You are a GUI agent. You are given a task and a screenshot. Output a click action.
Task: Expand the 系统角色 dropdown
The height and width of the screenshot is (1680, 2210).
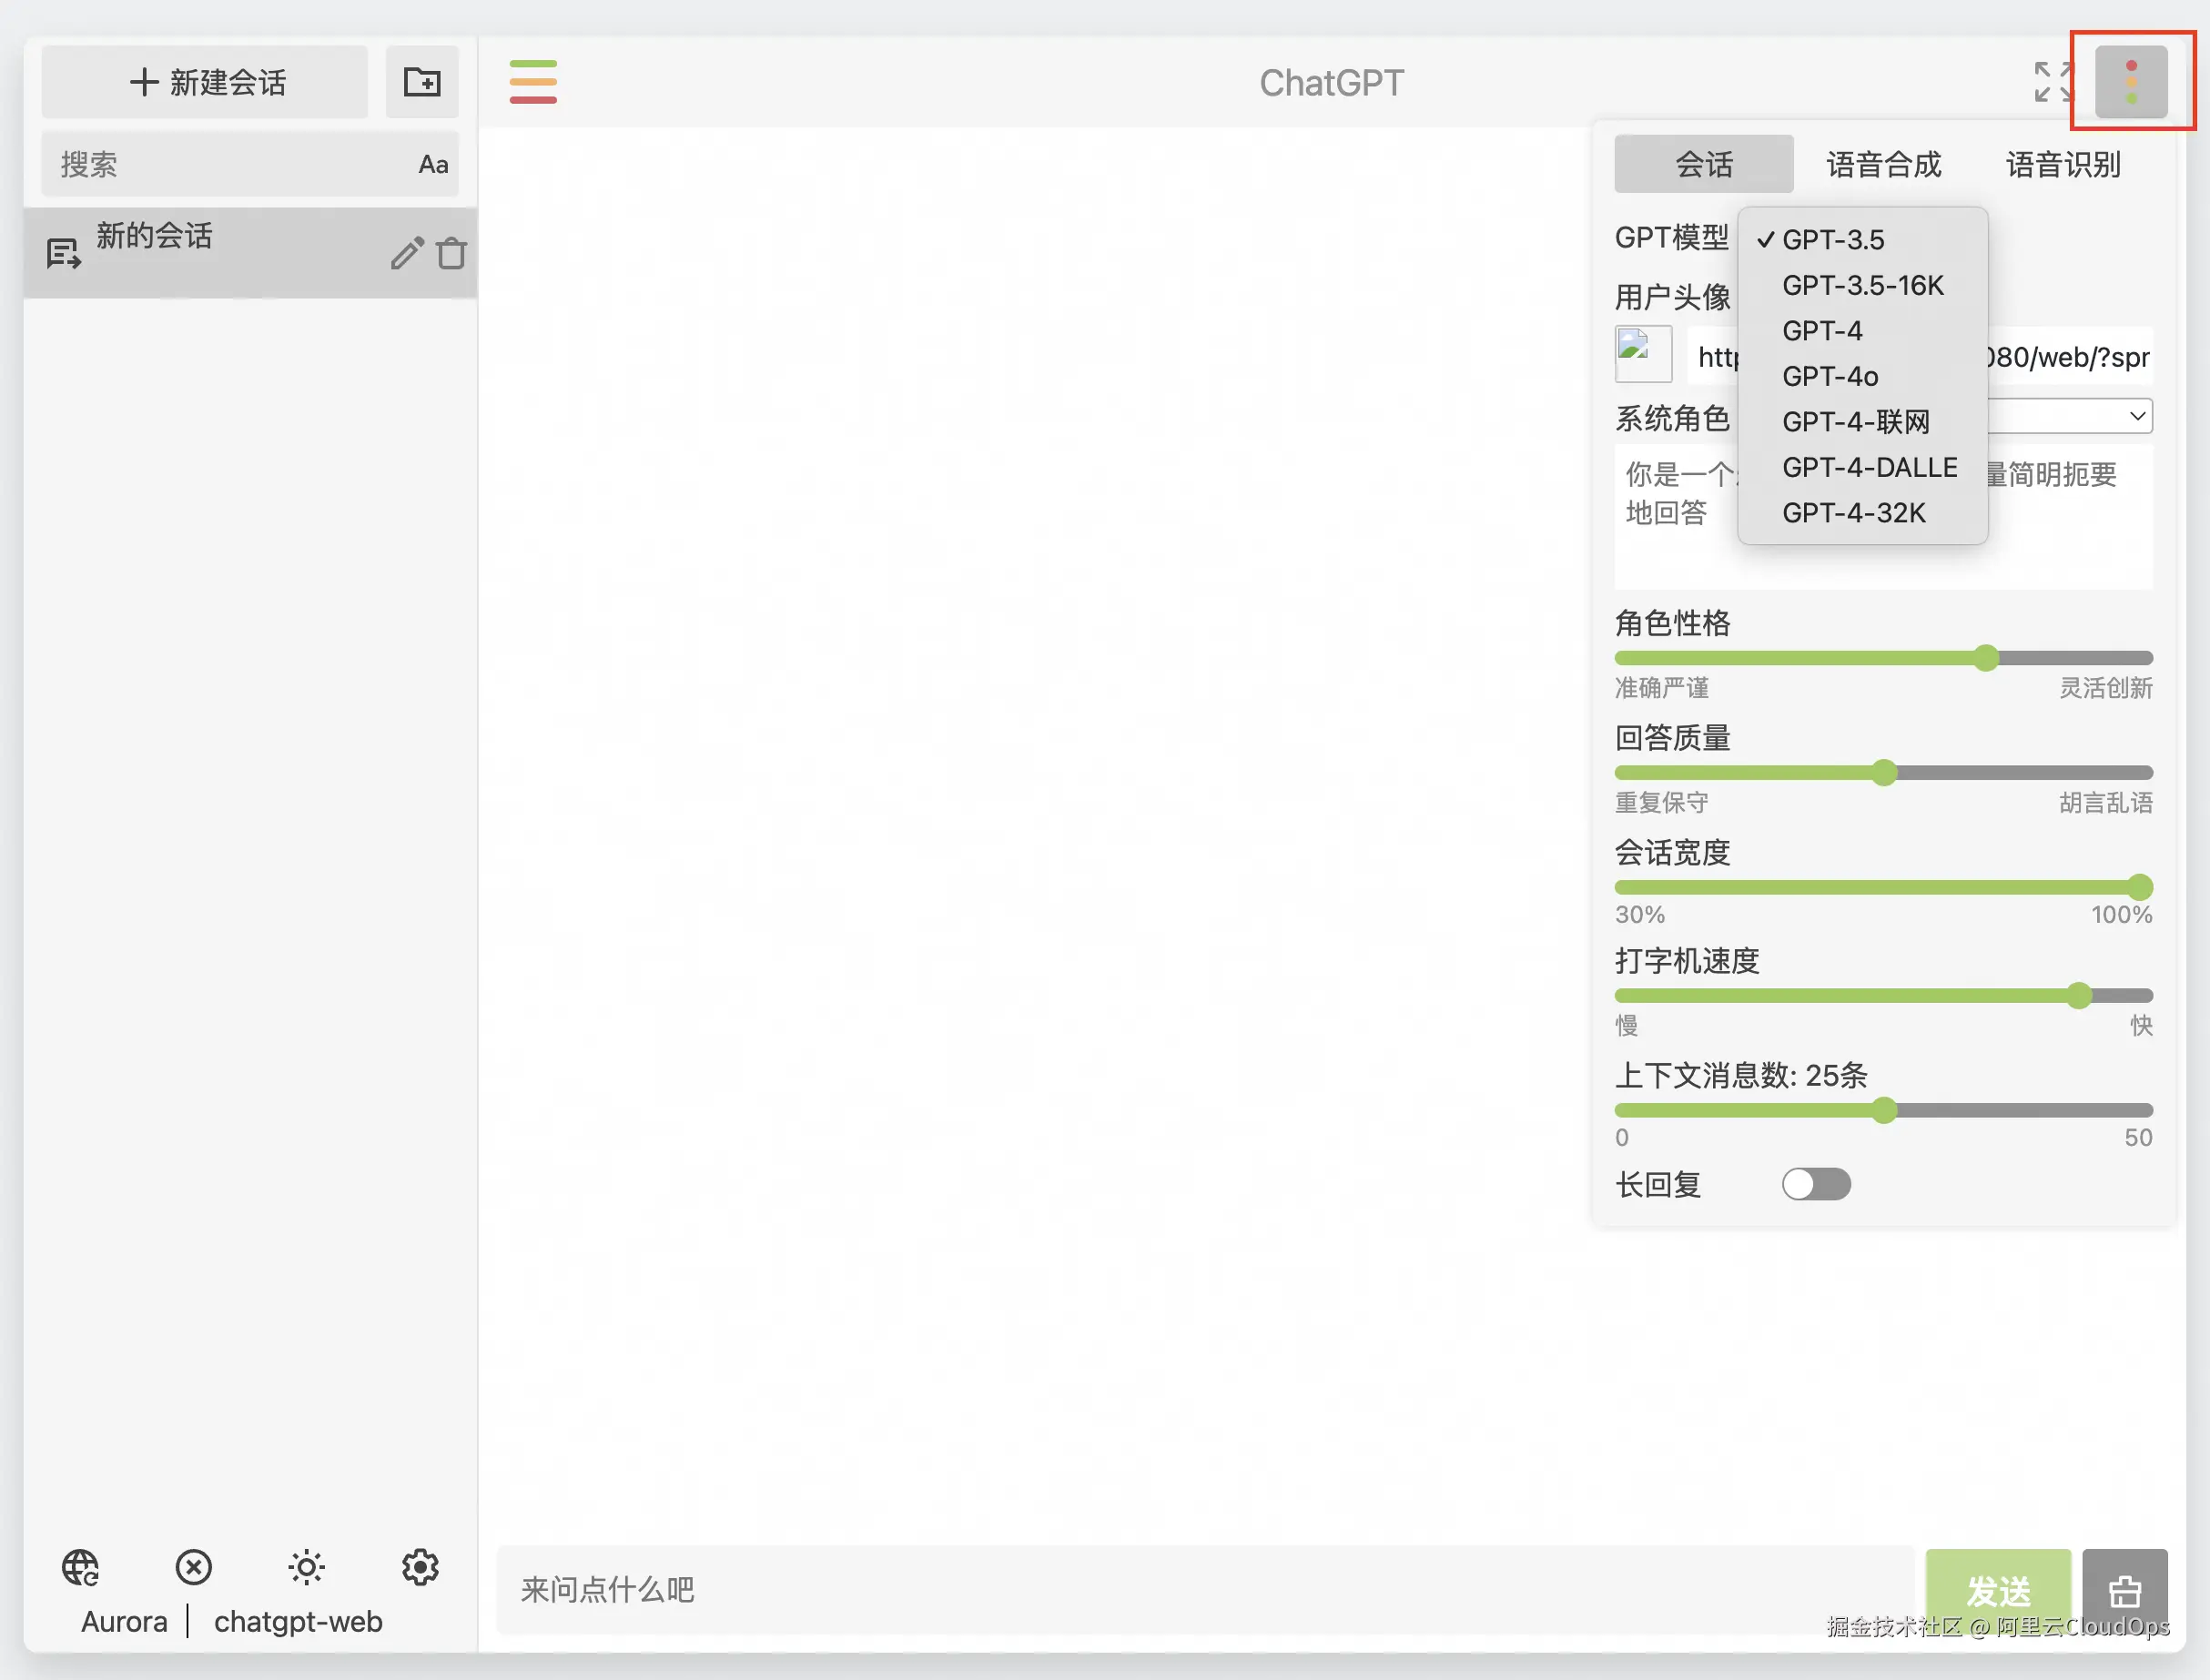[x=2136, y=416]
